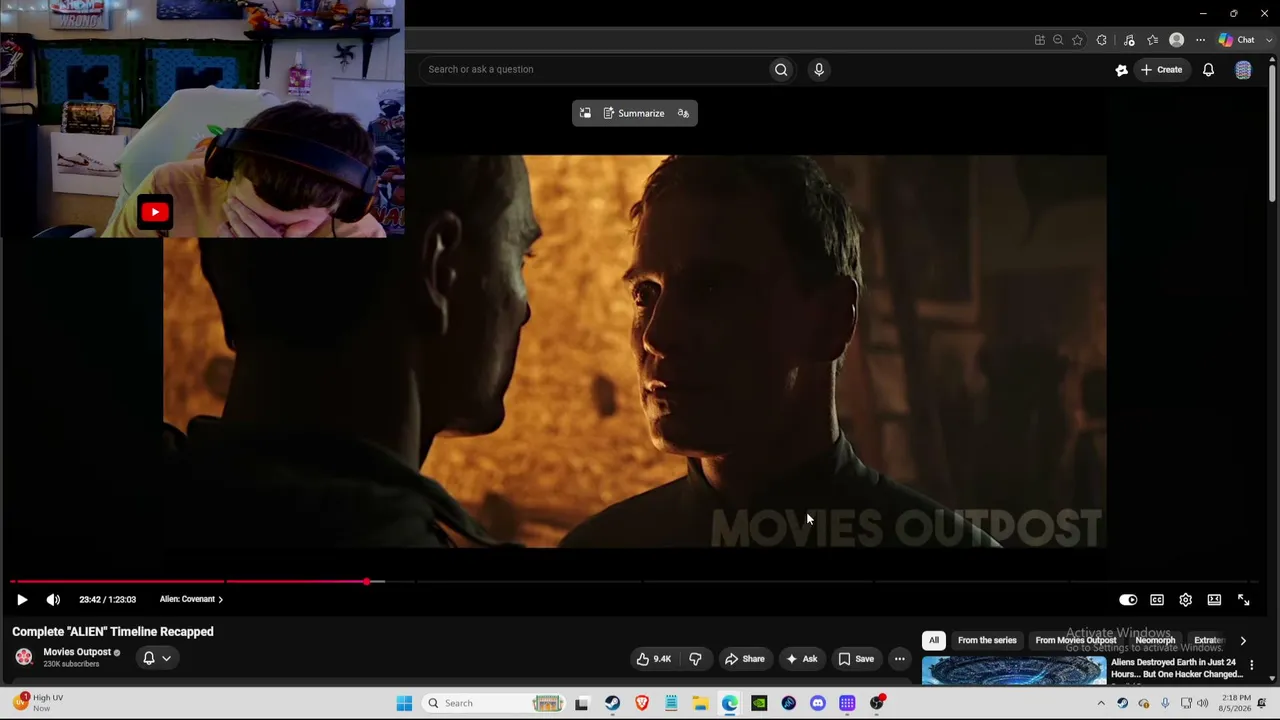The height and width of the screenshot is (720, 1280).
Task: Open the taskbar clock showing 2:18 PM
Action: (1236, 703)
